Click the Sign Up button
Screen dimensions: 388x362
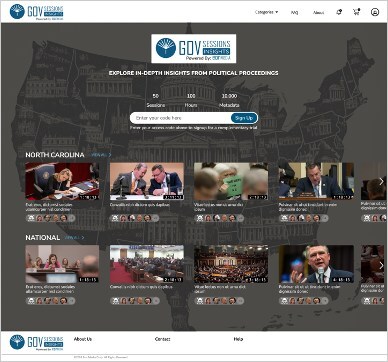(x=244, y=118)
